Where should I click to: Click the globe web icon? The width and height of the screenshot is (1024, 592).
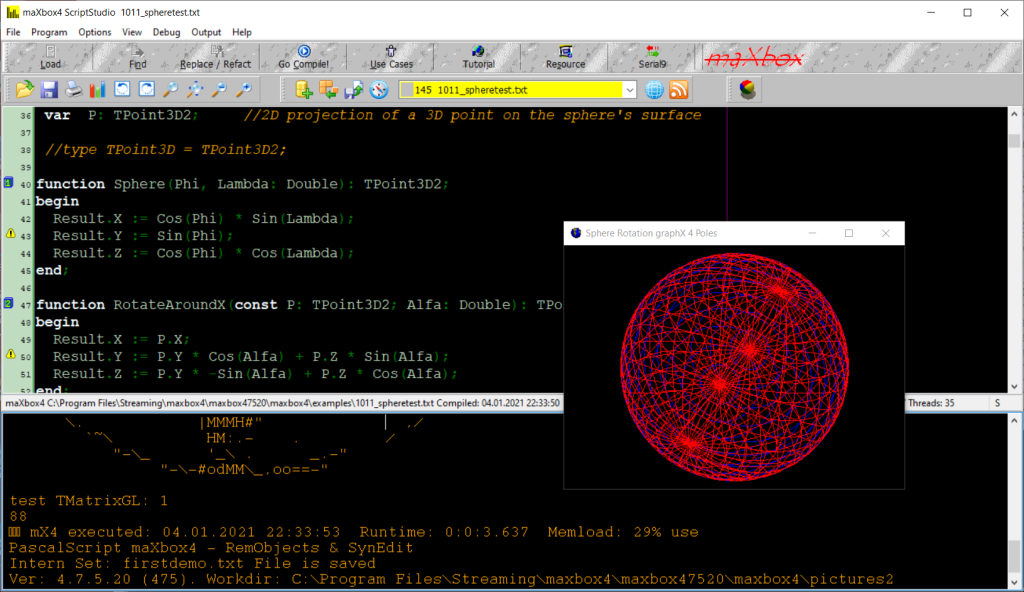click(654, 90)
